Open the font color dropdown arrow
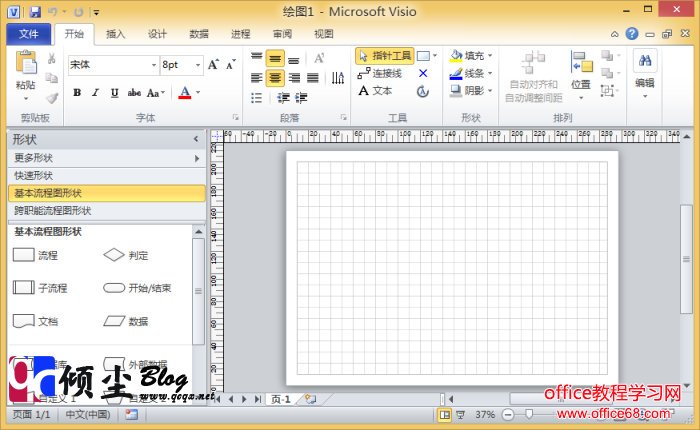700x430 pixels. 198,92
